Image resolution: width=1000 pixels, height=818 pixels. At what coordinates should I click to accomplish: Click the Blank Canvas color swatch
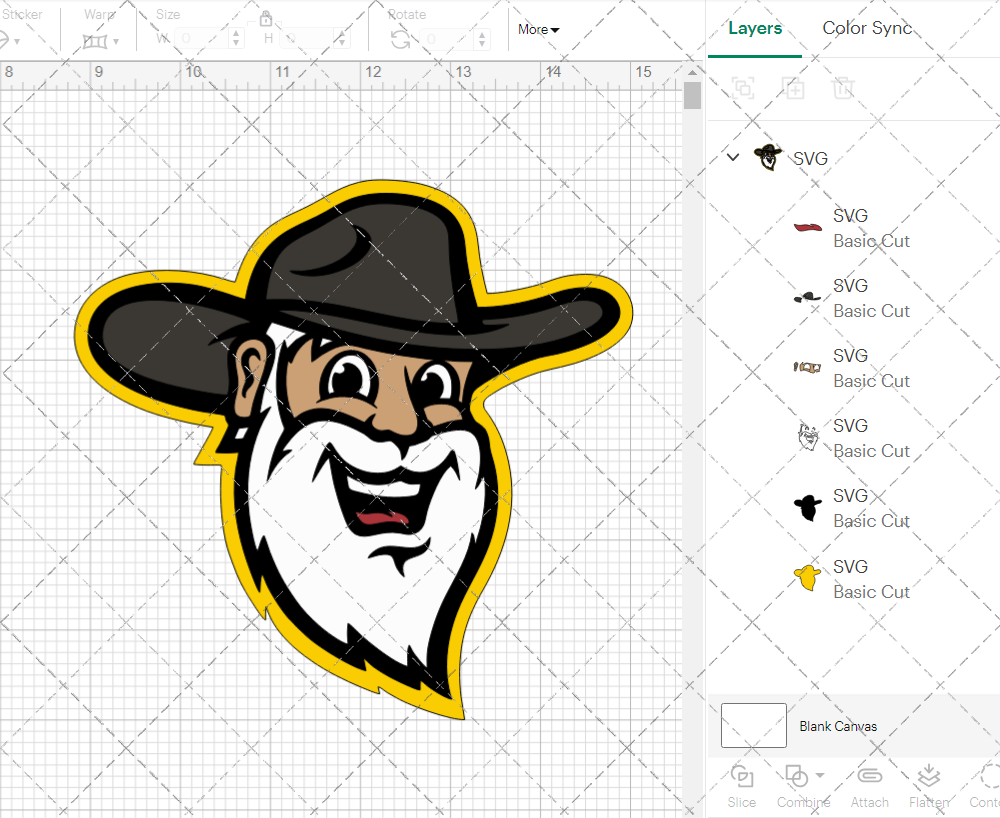[753, 725]
